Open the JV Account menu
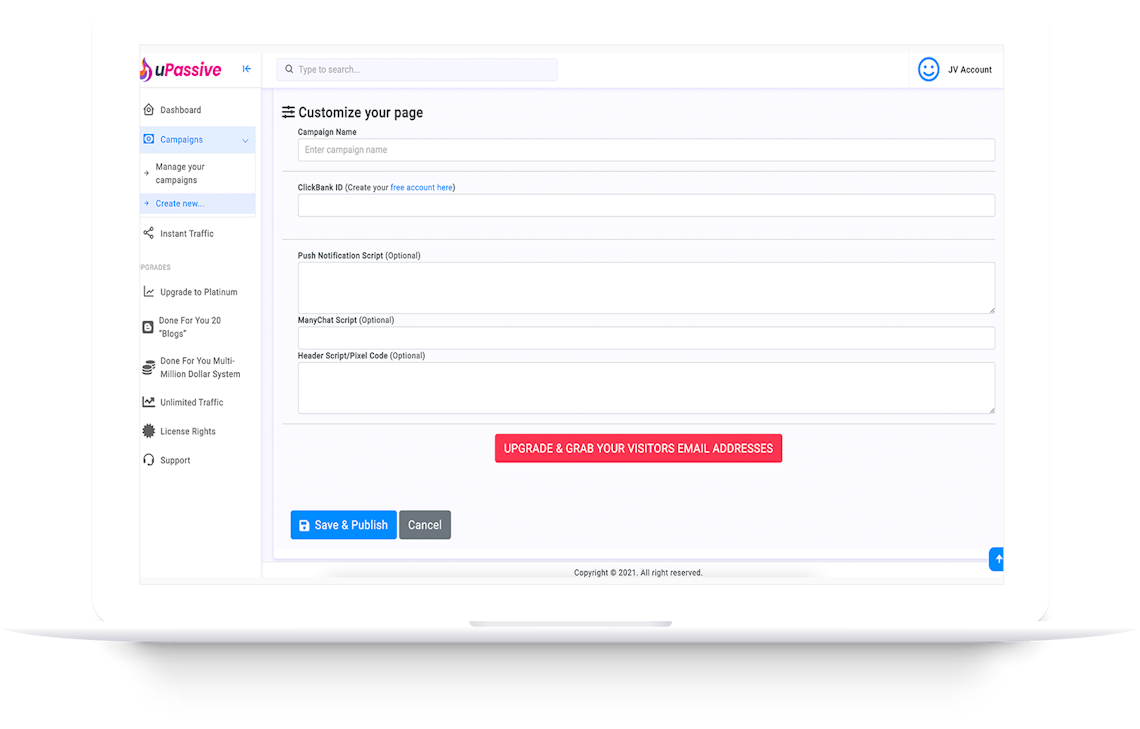 969,70
